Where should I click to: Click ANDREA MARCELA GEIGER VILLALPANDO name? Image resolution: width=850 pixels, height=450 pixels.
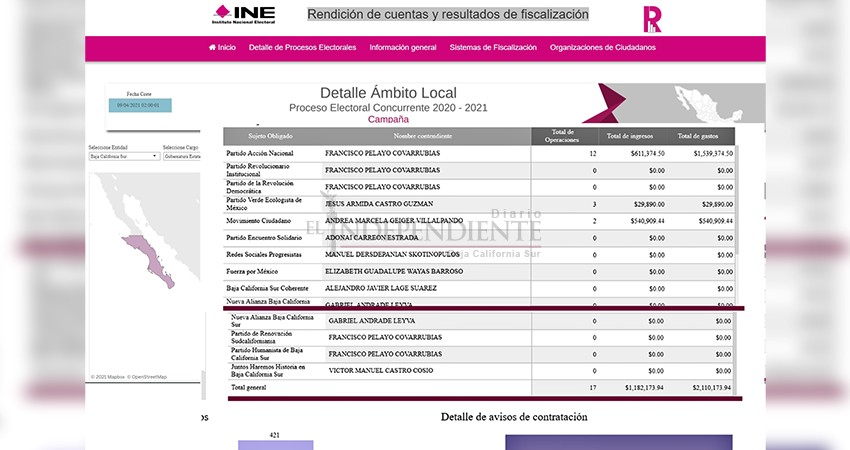pos(394,221)
